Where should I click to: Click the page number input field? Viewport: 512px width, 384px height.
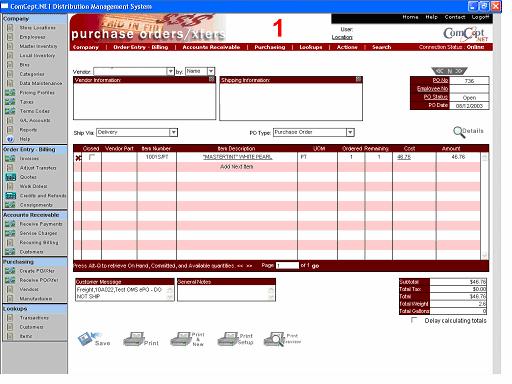pyautogui.click(x=288, y=265)
